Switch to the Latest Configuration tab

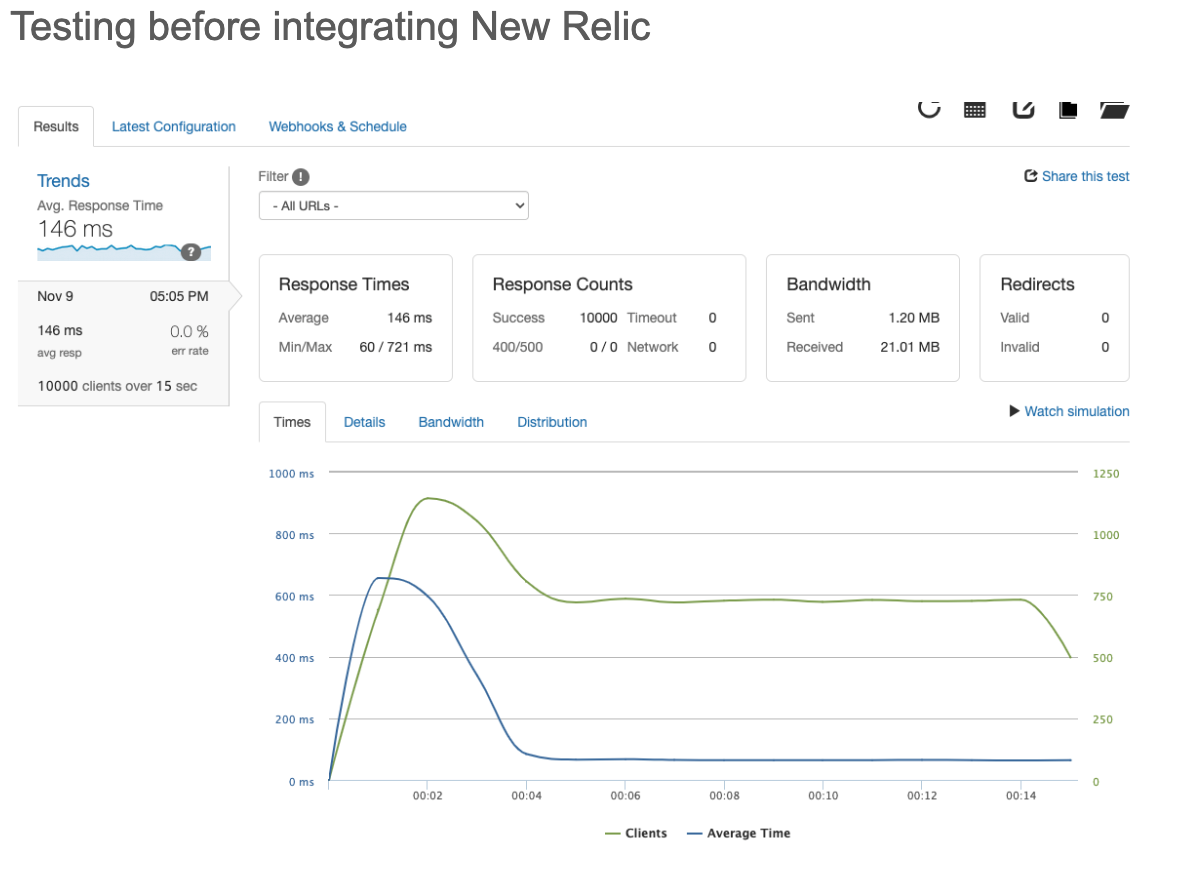click(x=174, y=127)
